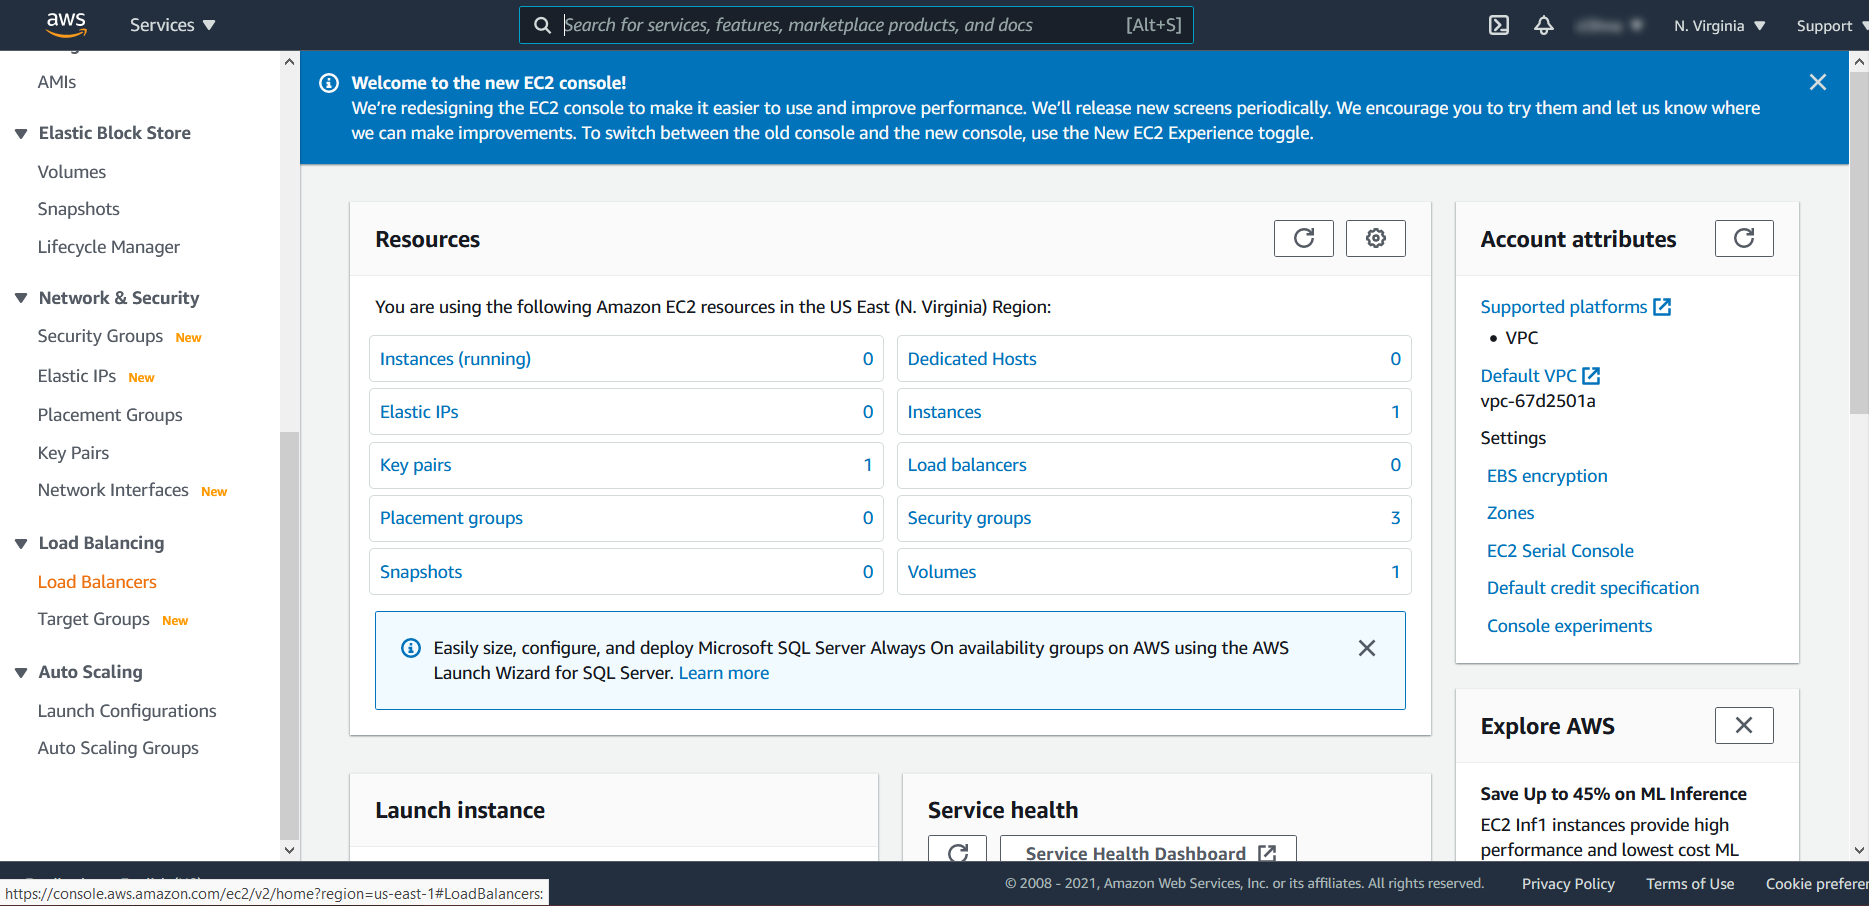Open Zones settings
Image resolution: width=1869 pixels, height=906 pixels.
(1510, 513)
